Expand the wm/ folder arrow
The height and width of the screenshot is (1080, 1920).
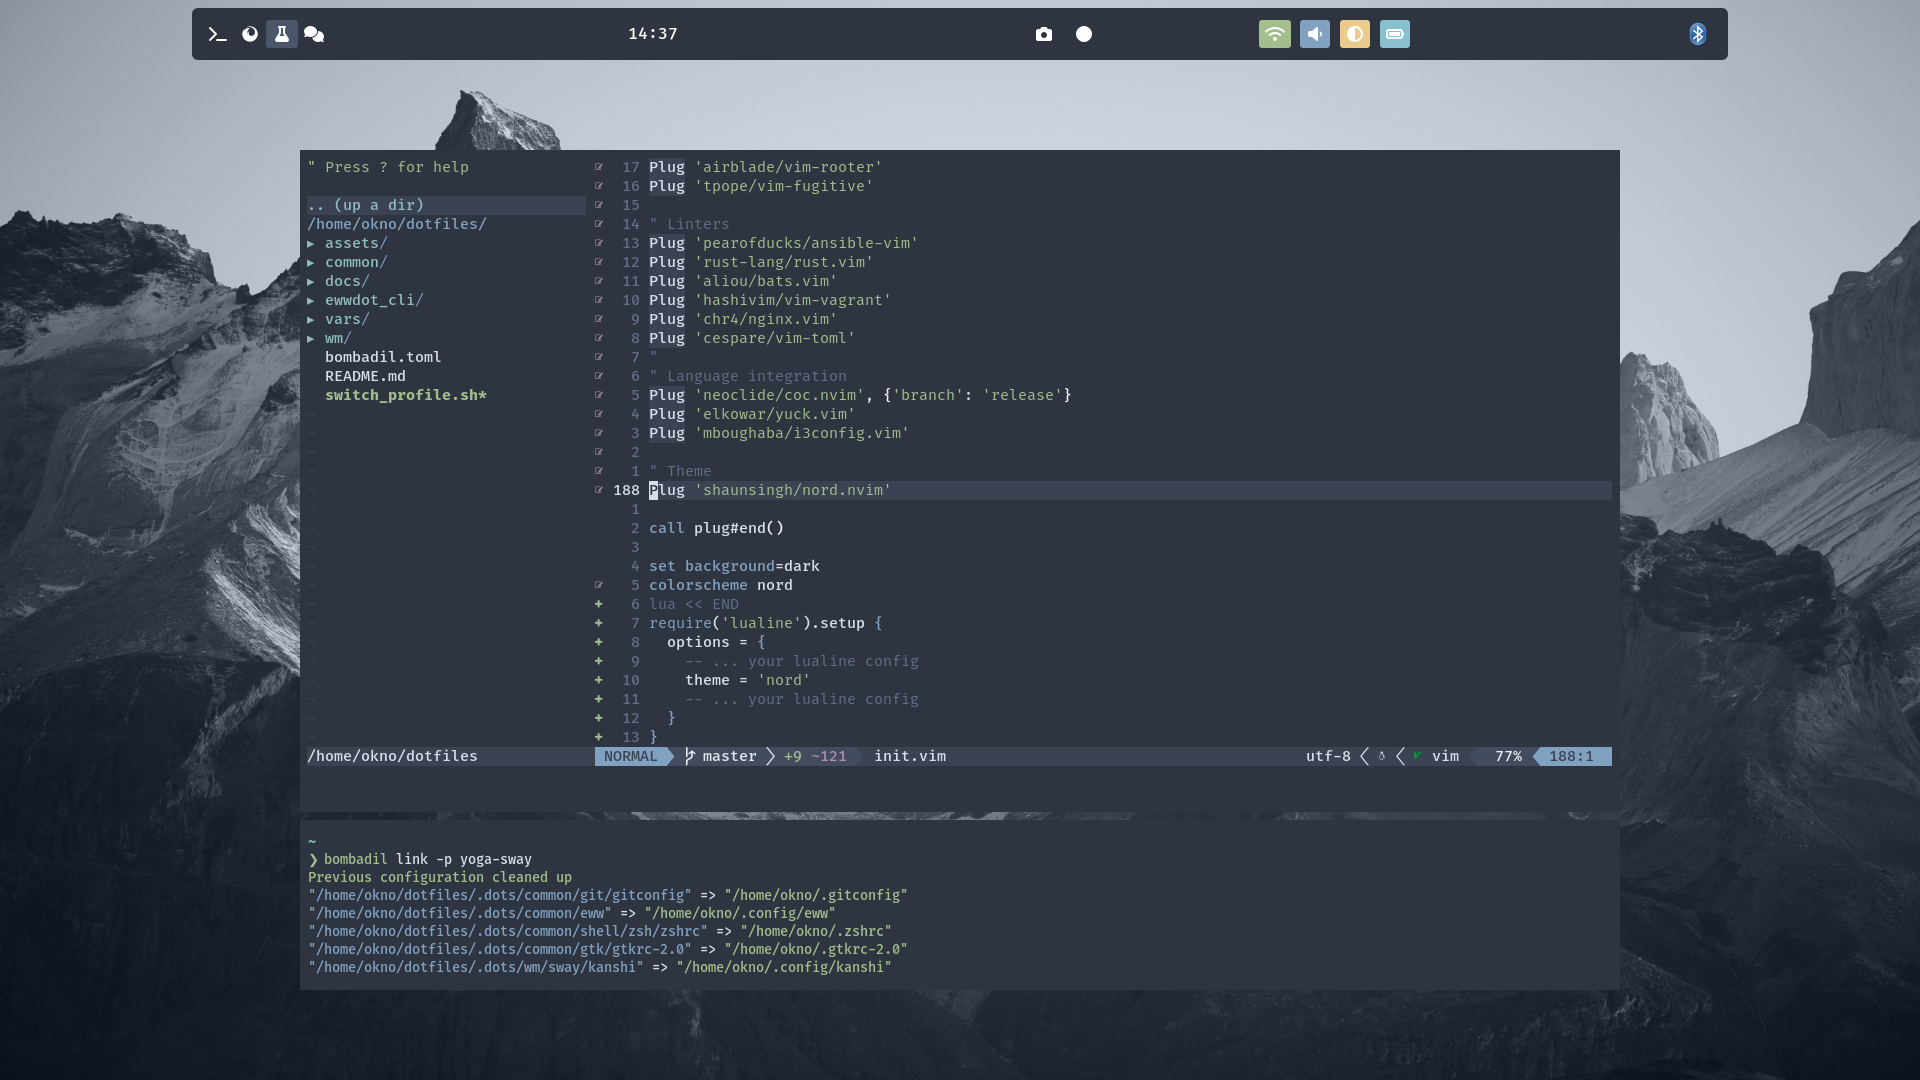coord(311,338)
